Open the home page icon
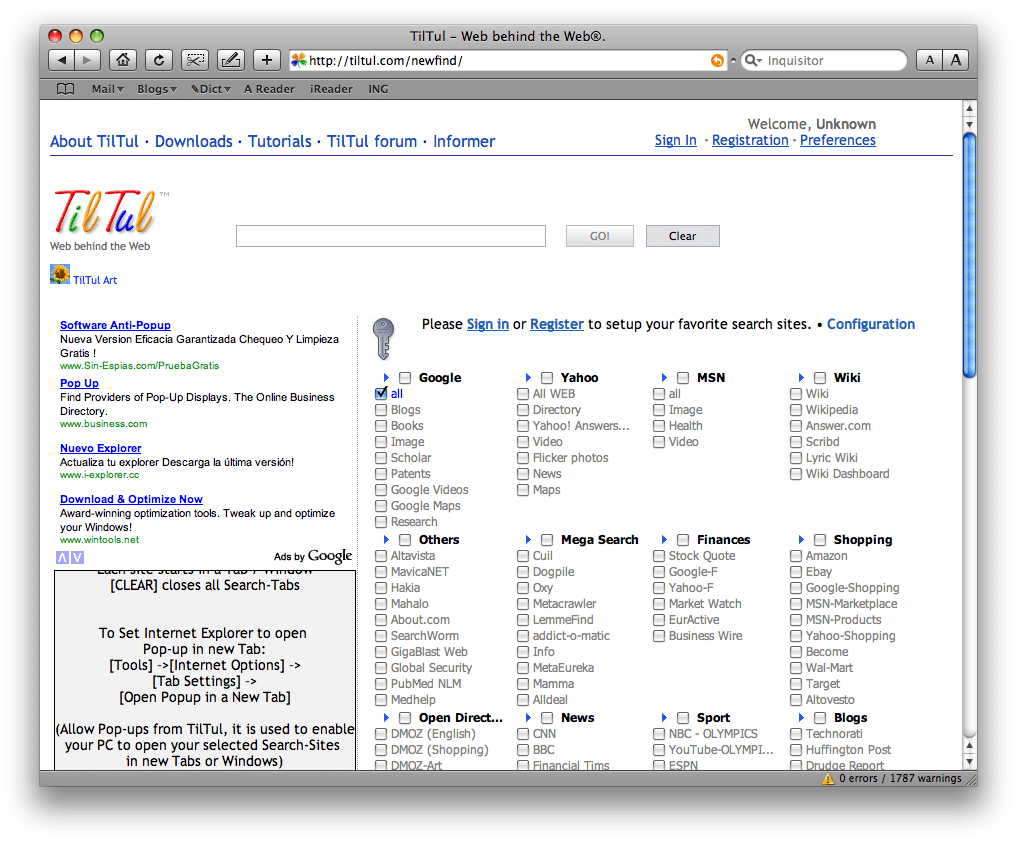This screenshot has height=841, width=1017. [x=123, y=60]
